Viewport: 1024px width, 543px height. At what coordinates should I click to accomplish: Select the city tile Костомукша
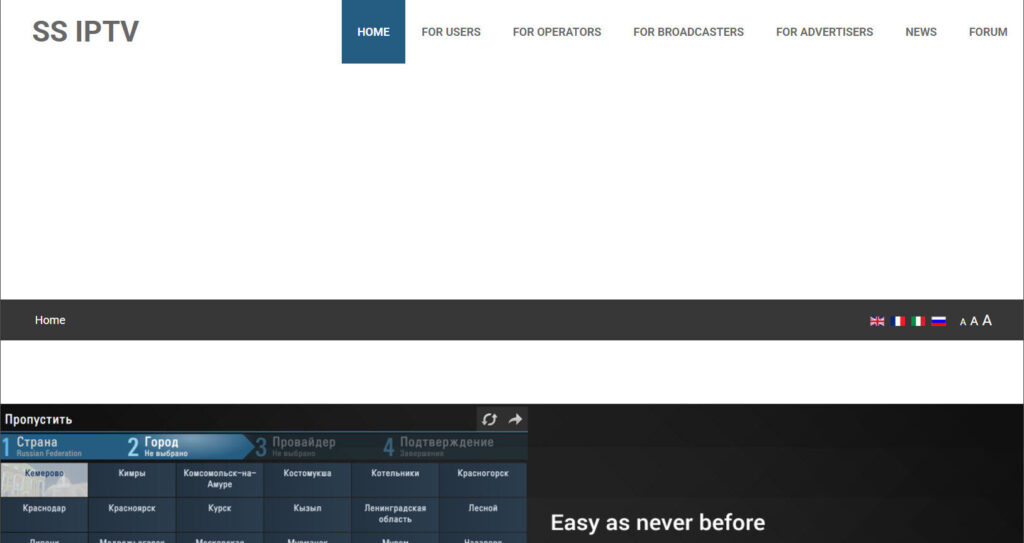[308, 480]
